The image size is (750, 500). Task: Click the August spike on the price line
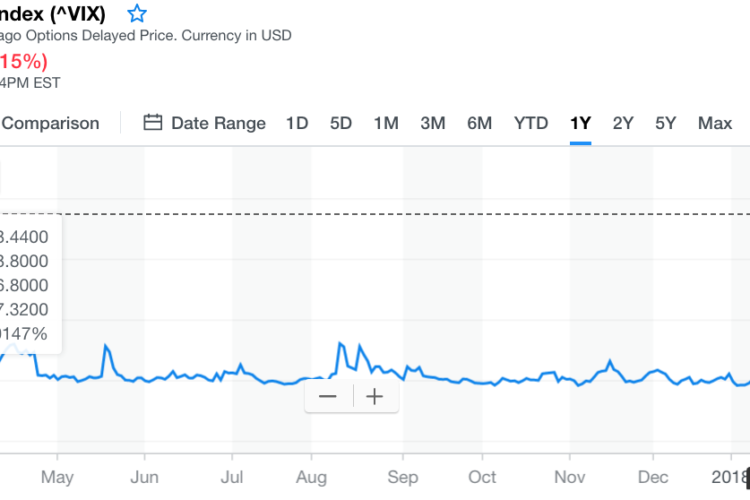(342, 344)
